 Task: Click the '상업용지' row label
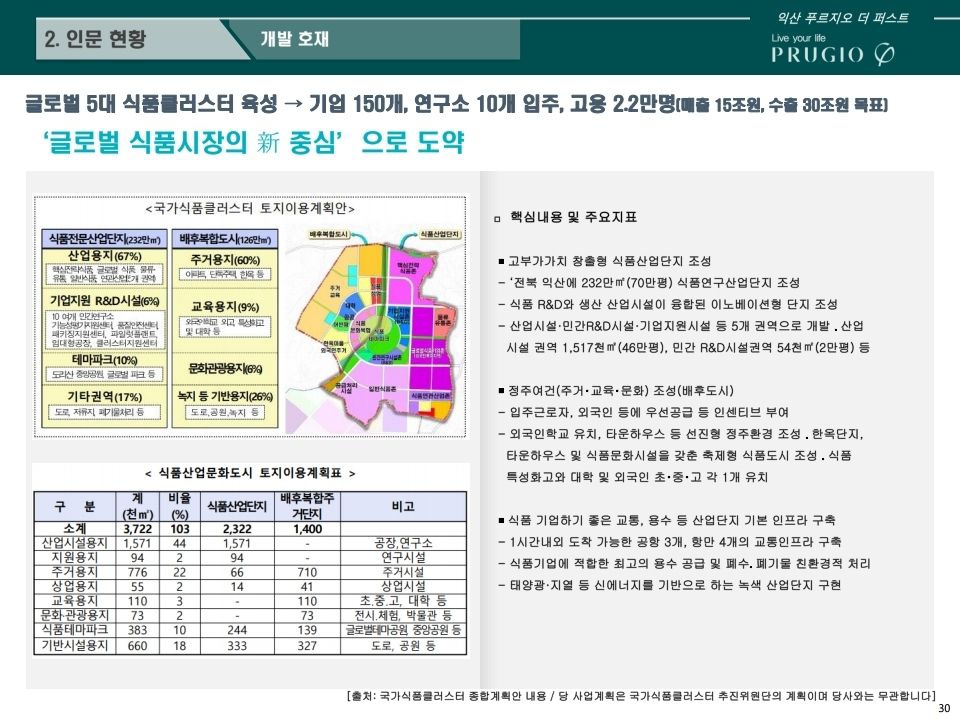click(75, 587)
